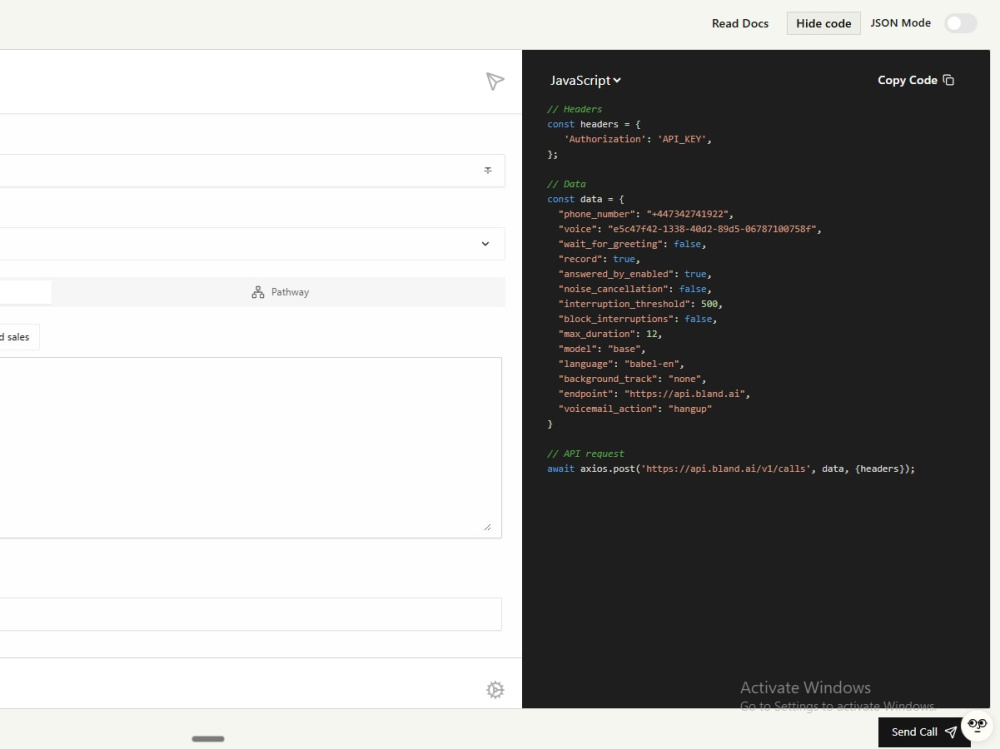This screenshot has height=749, width=1000.
Task: Click inside the large prompt text area
Action: (x=249, y=447)
